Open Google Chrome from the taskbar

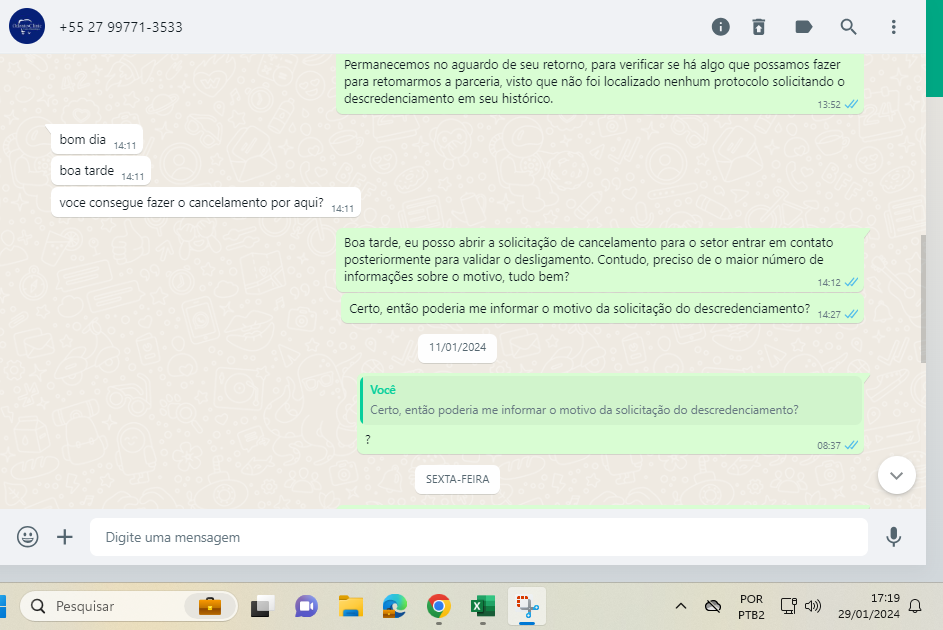click(438, 606)
